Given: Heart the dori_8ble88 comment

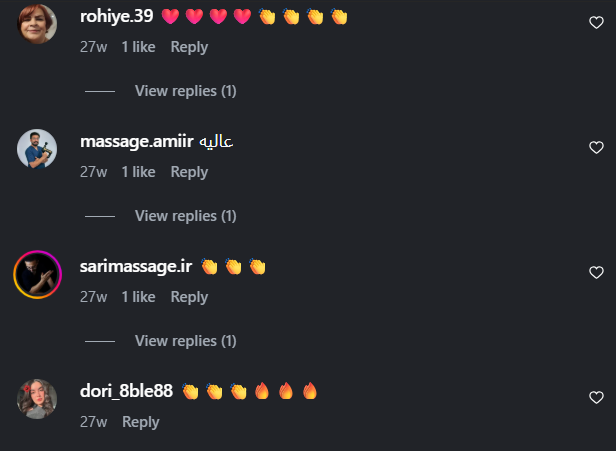Looking at the screenshot, I should (596, 397).
